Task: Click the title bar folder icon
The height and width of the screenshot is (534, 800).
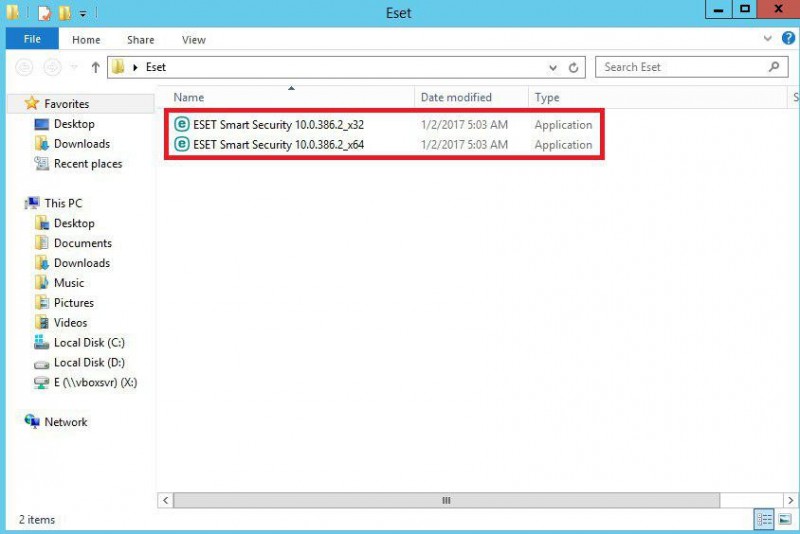Action: [x=13, y=12]
